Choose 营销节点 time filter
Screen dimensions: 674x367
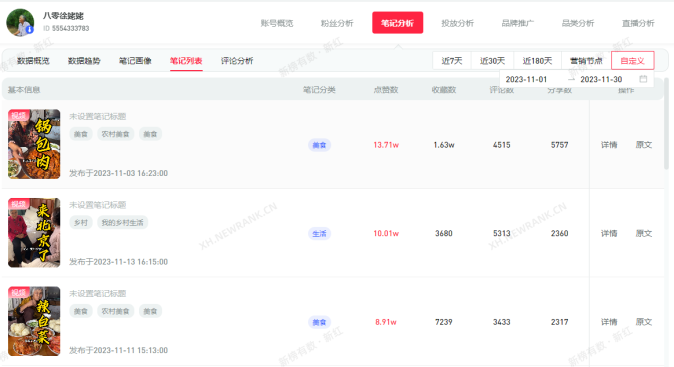pyautogui.click(x=586, y=61)
